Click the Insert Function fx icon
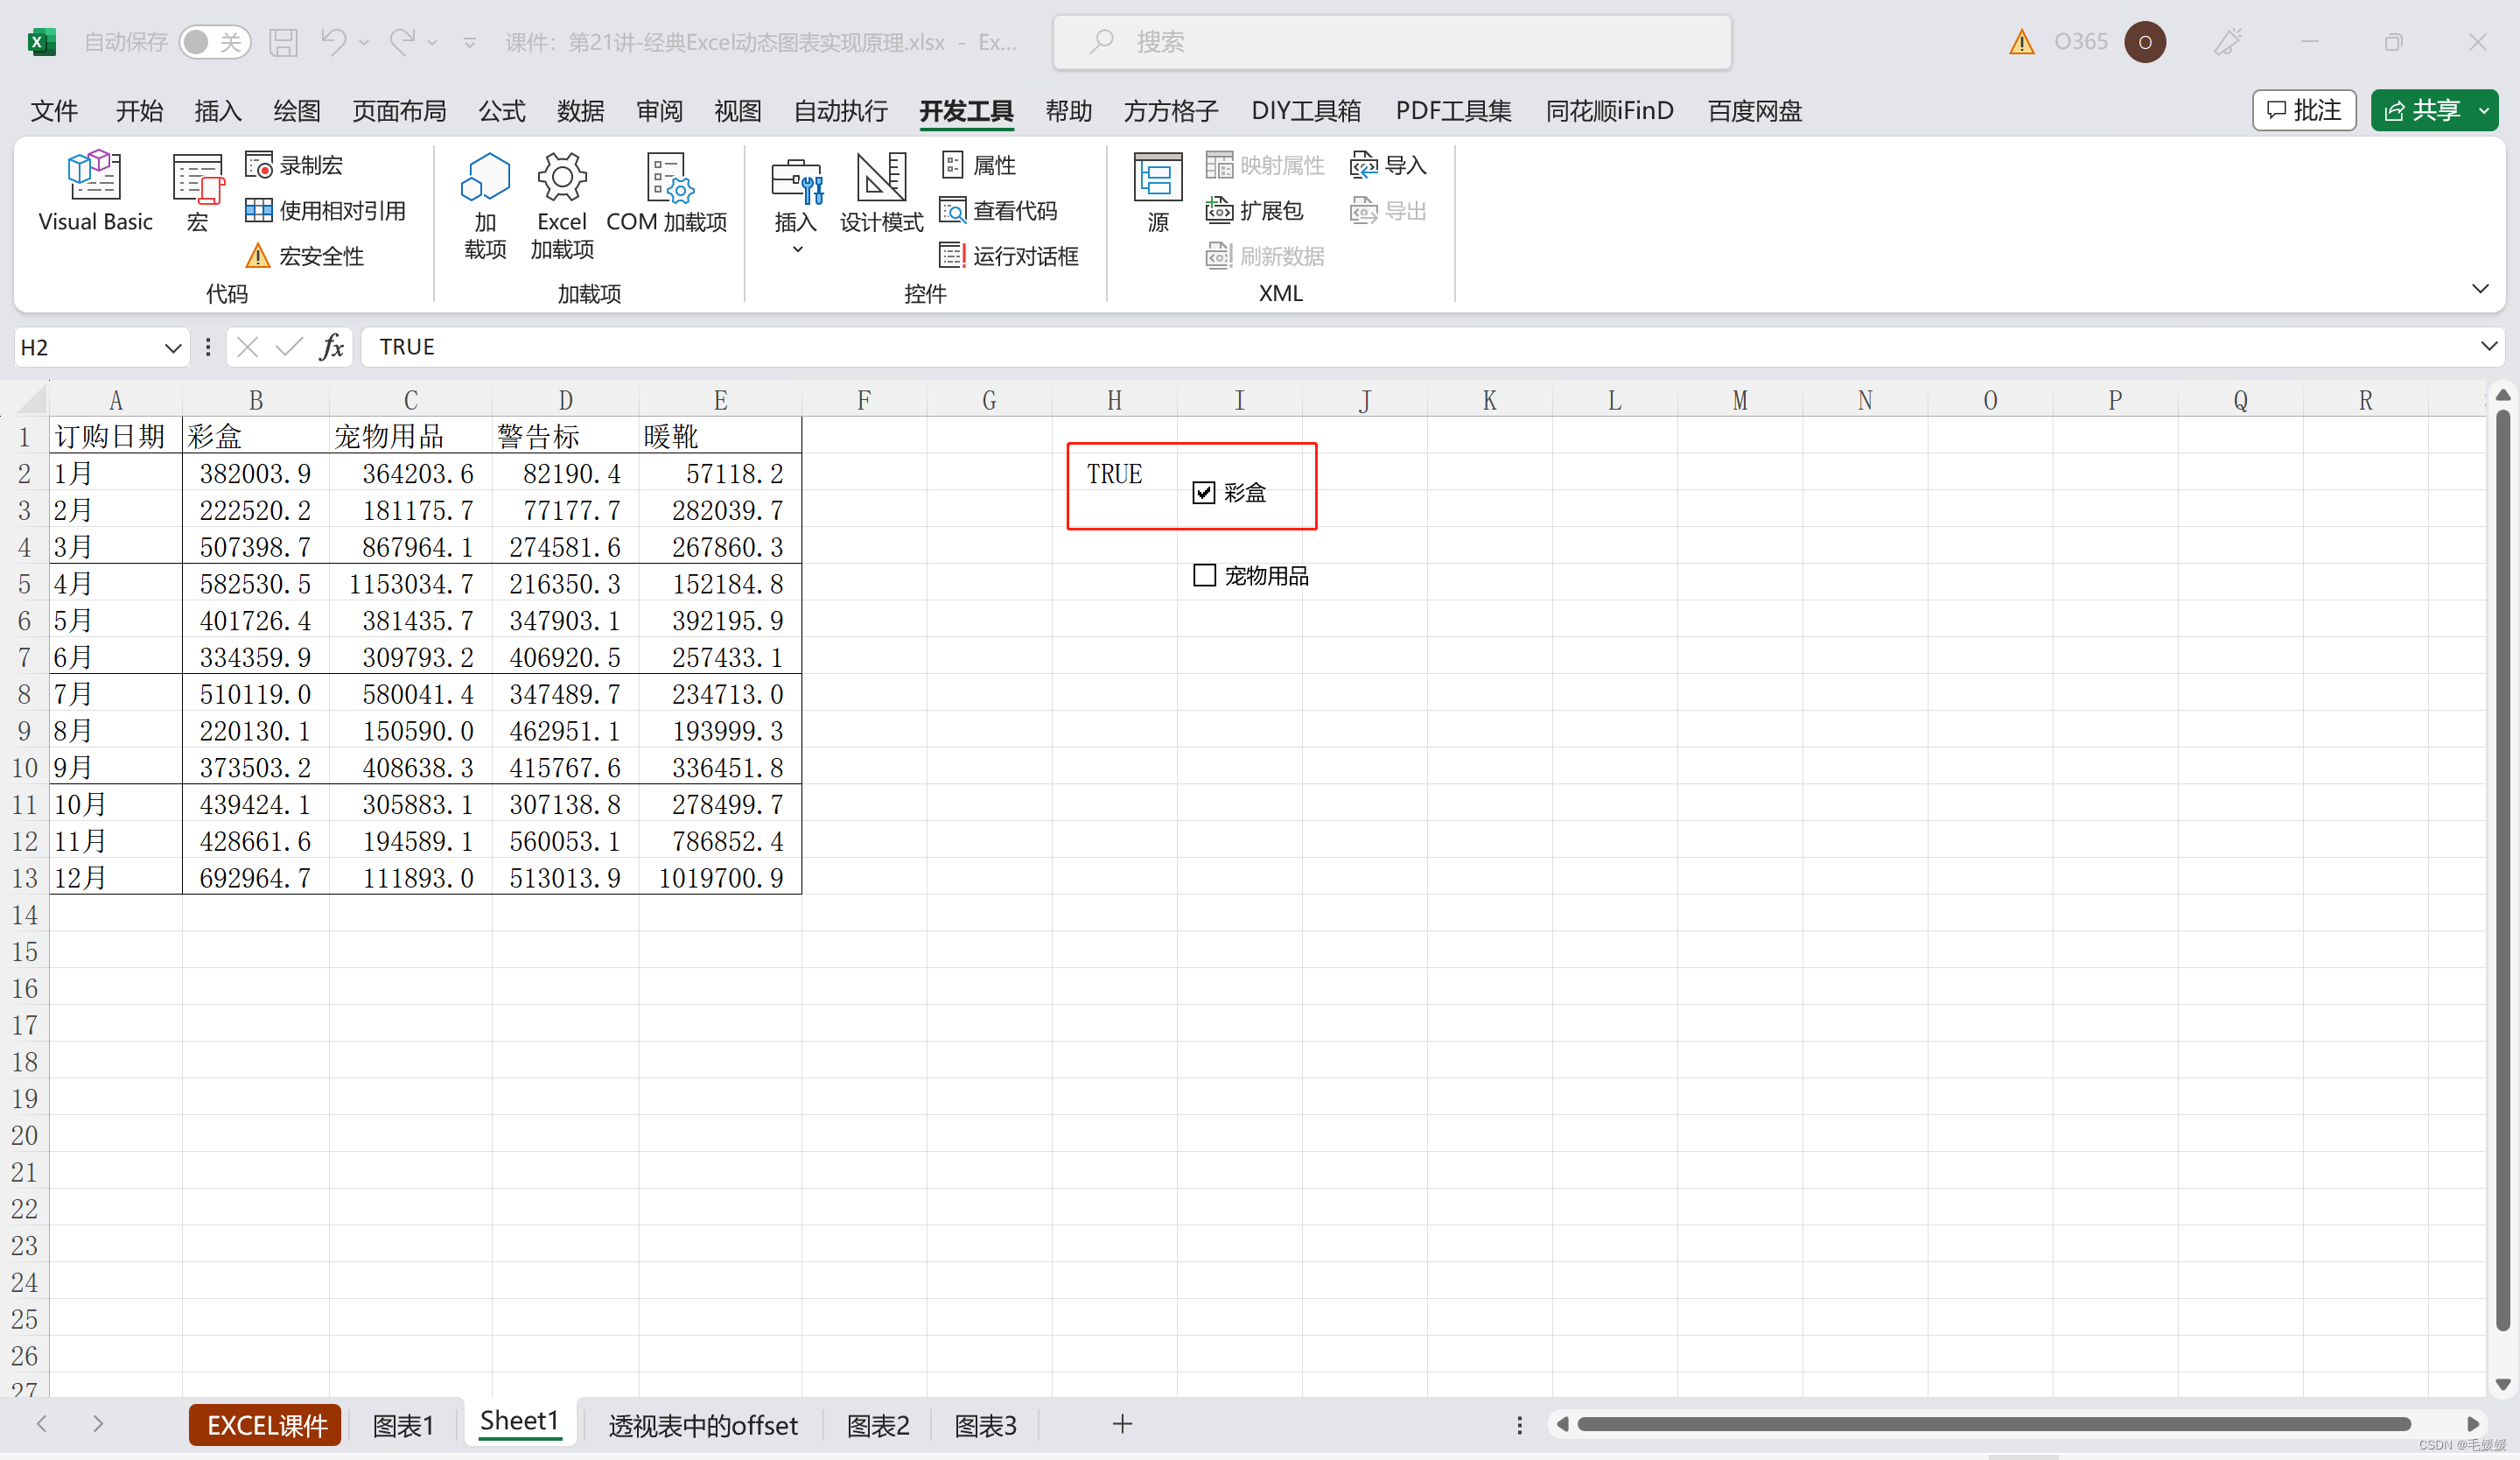The height and width of the screenshot is (1460, 2520). (x=332, y=347)
